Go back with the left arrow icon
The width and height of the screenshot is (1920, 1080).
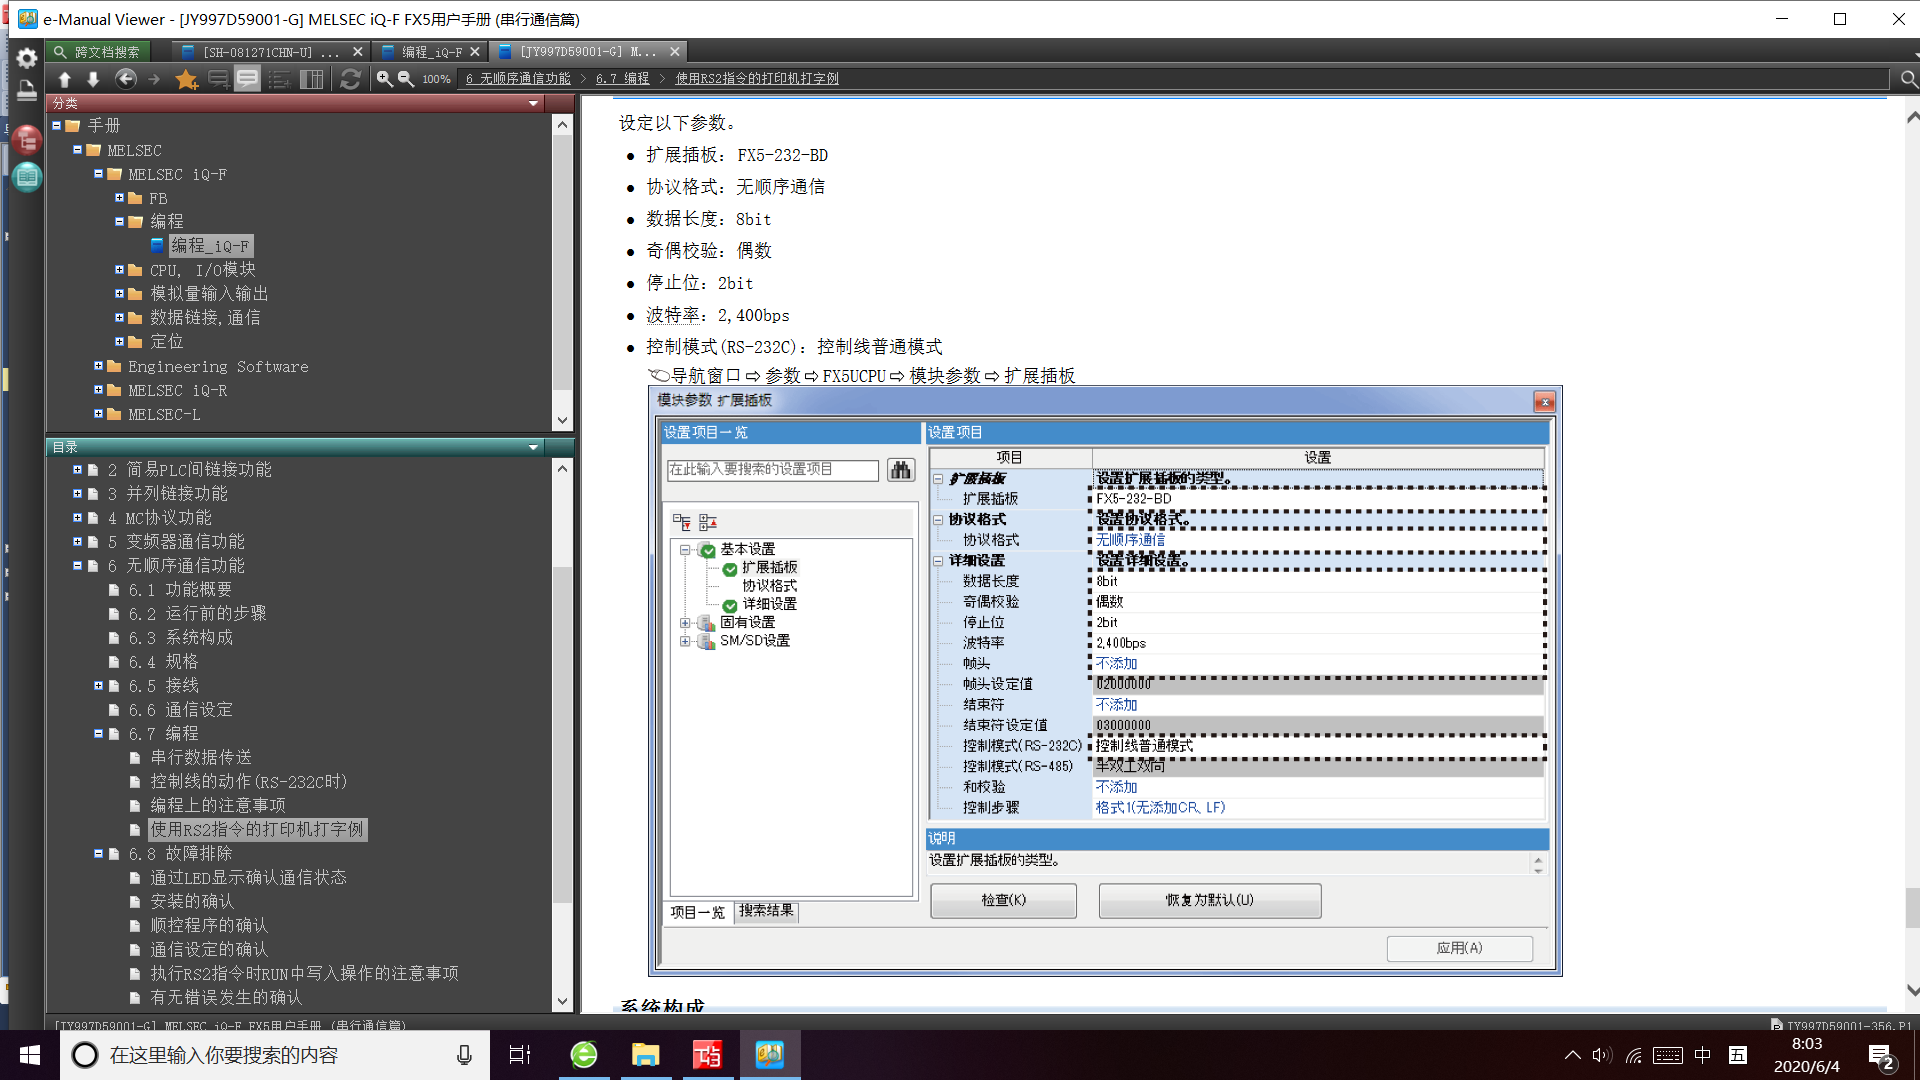(125, 79)
